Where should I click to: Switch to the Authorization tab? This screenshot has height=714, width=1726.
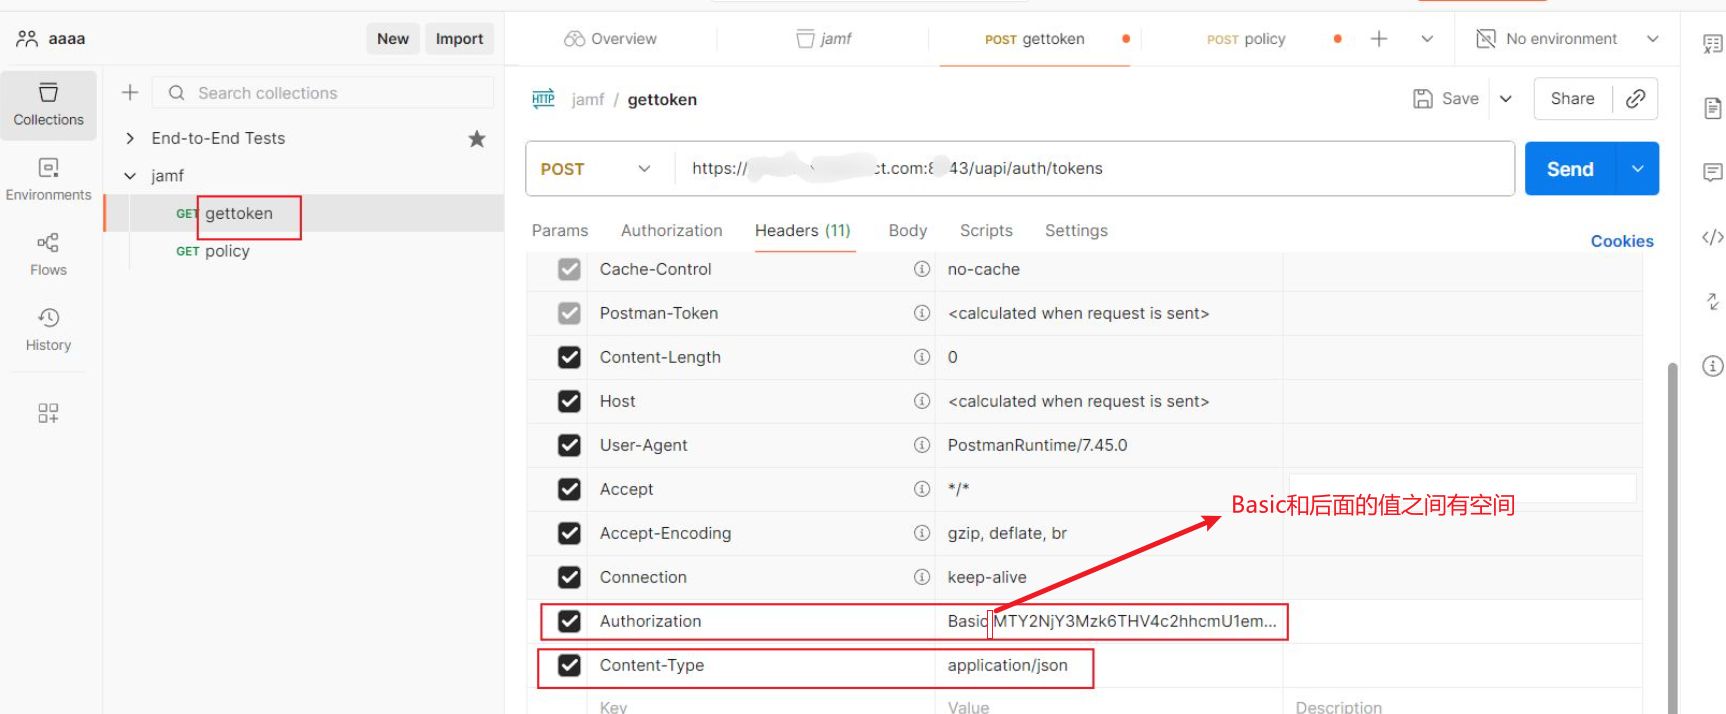[671, 230]
